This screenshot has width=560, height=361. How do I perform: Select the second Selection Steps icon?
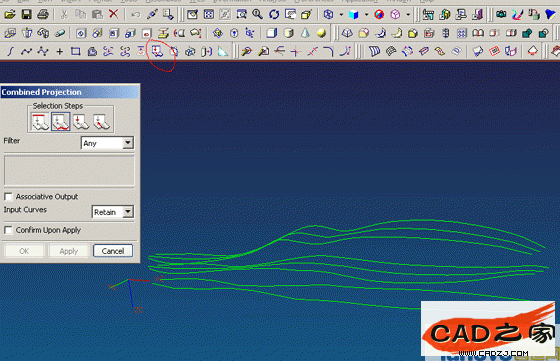60,121
